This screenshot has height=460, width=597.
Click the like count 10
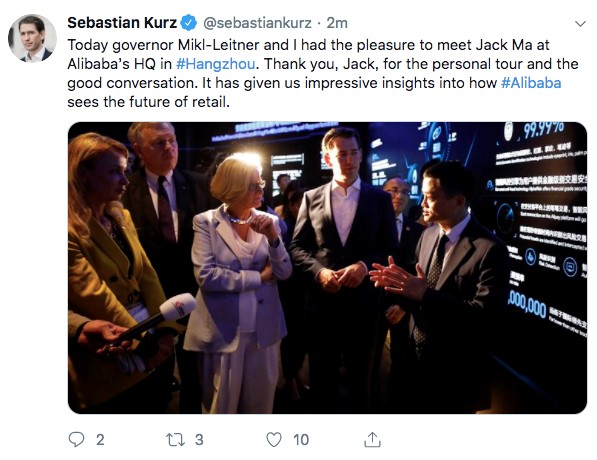tap(301, 440)
